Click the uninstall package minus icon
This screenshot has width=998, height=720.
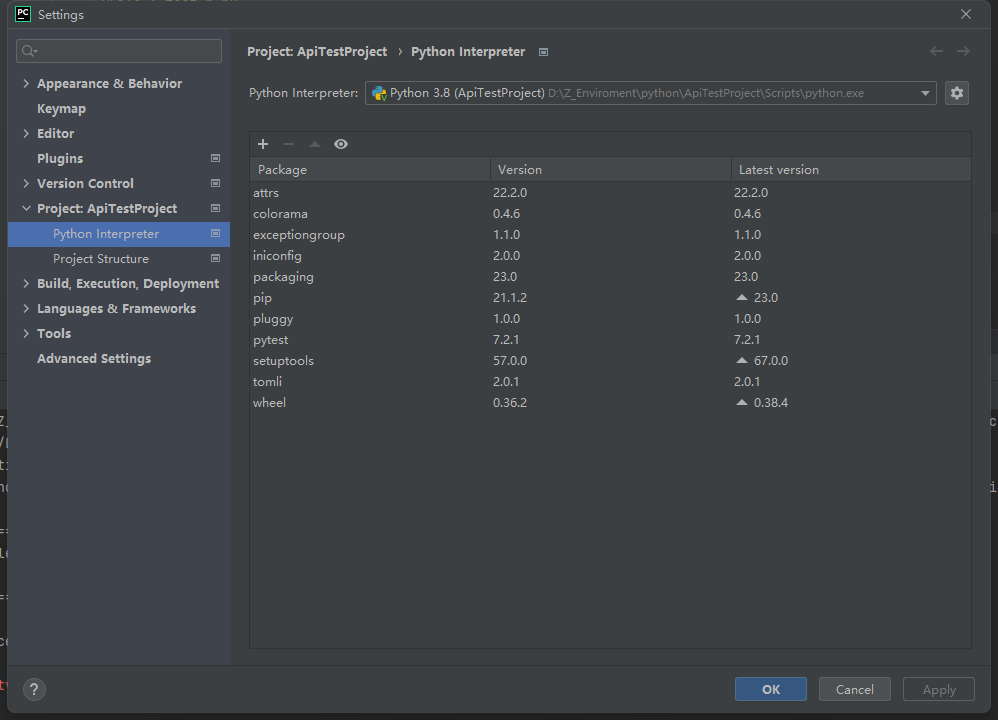pos(289,144)
